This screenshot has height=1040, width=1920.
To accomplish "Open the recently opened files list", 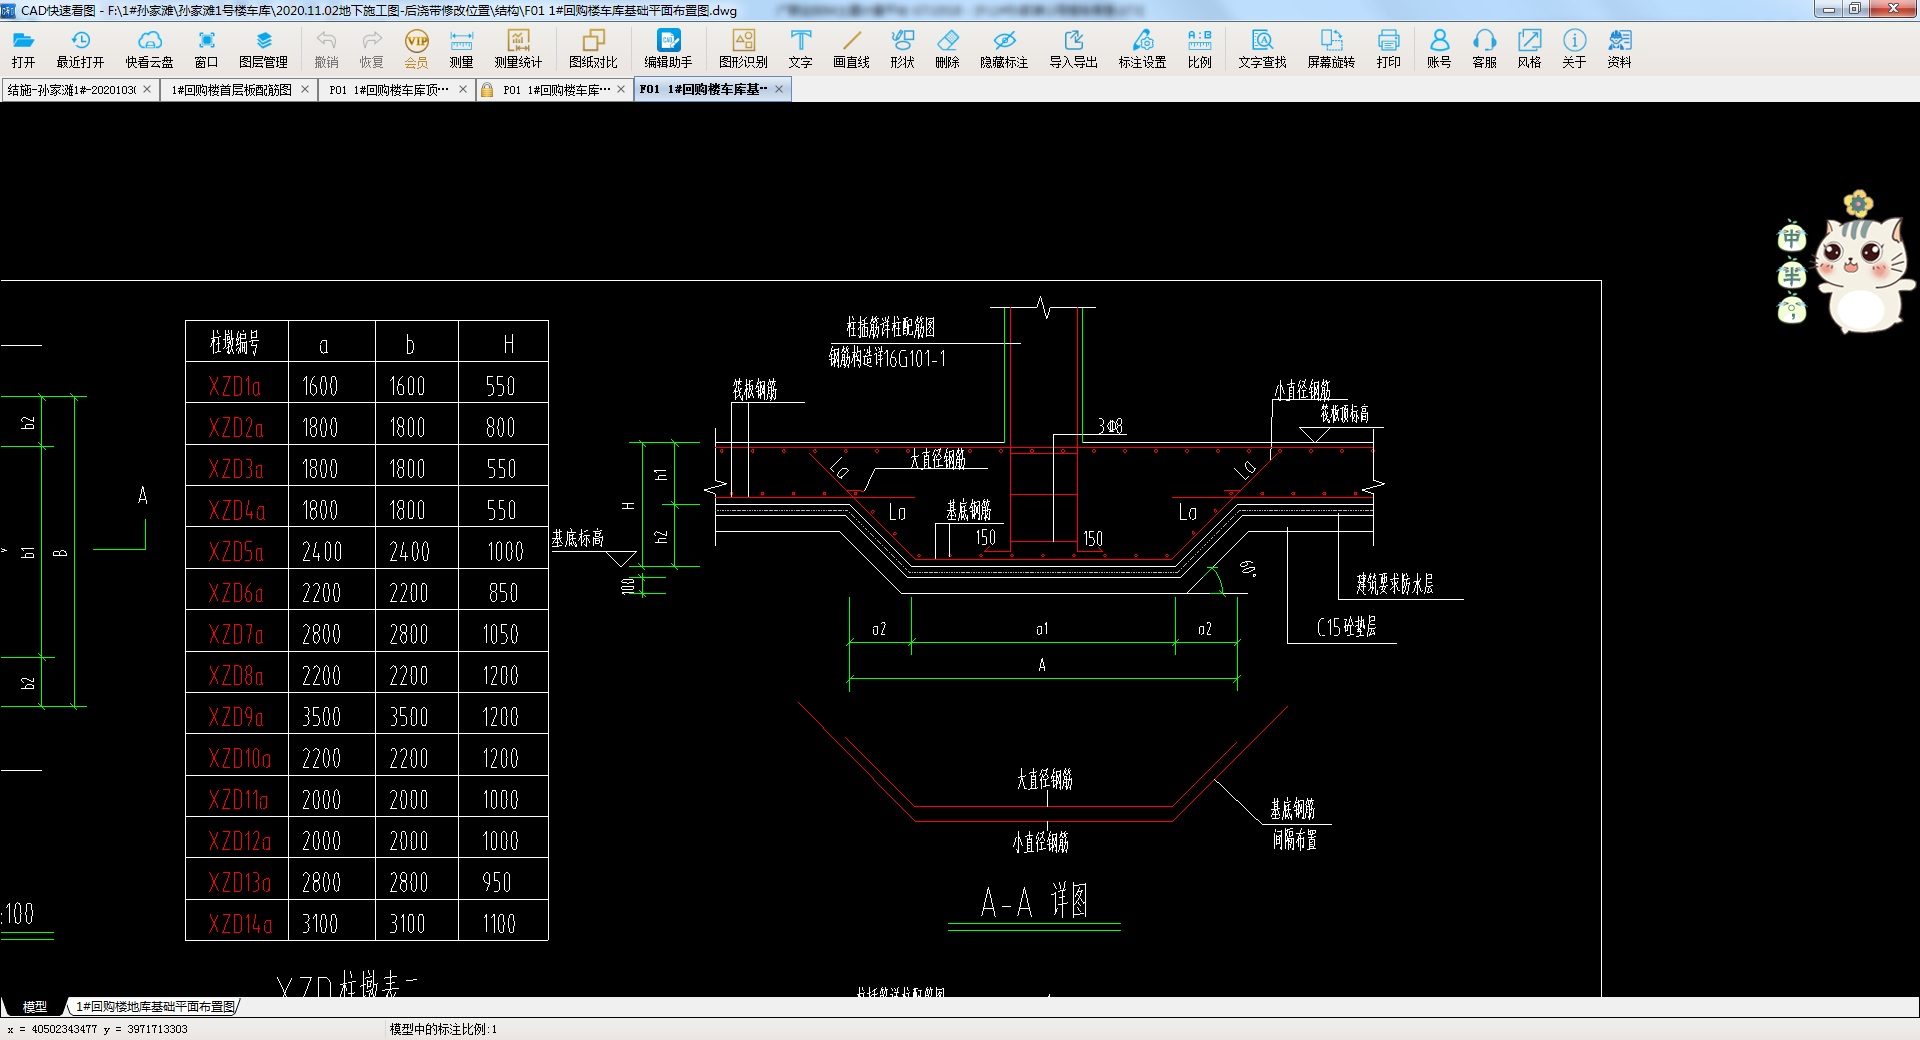I will (80, 48).
